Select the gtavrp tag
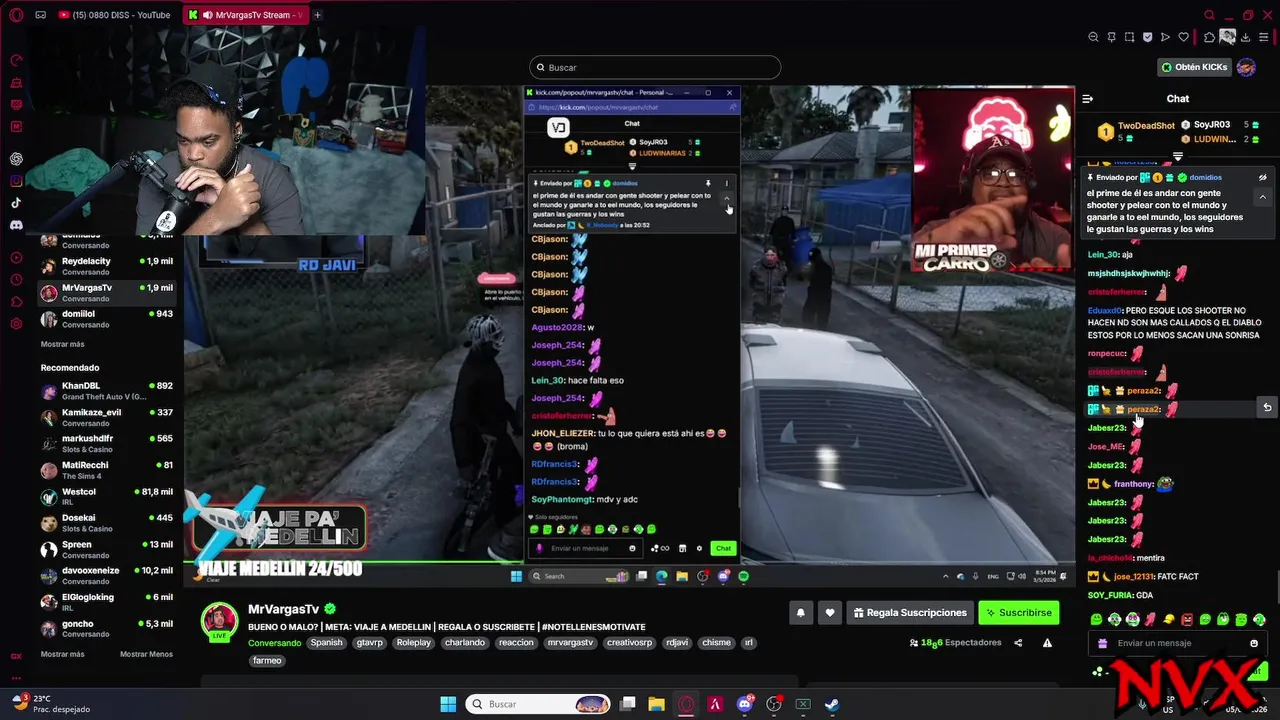This screenshot has width=1280, height=720. pos(371,643)
